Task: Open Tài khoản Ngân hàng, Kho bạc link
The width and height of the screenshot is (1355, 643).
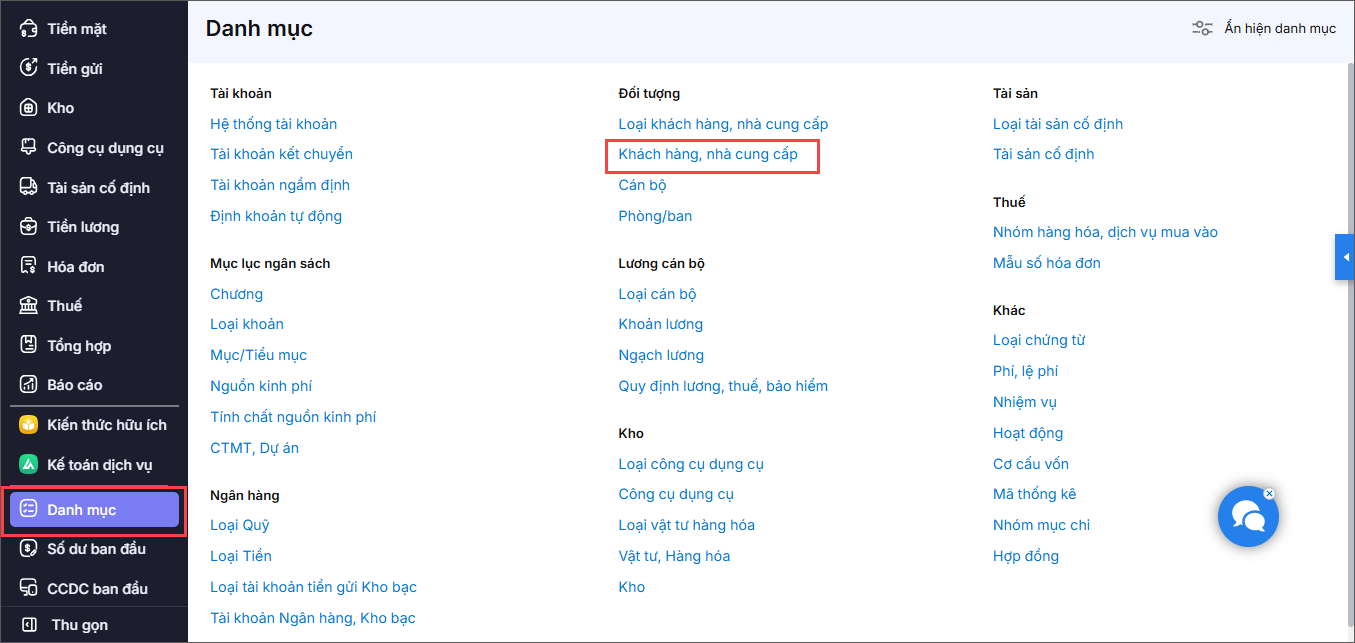Action: (x=313, y=618)
